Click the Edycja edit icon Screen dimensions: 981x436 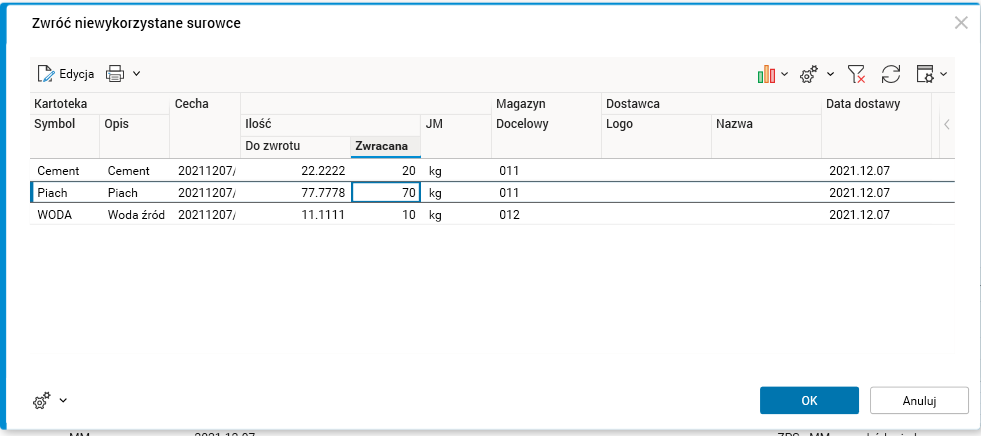coord(46,73)
